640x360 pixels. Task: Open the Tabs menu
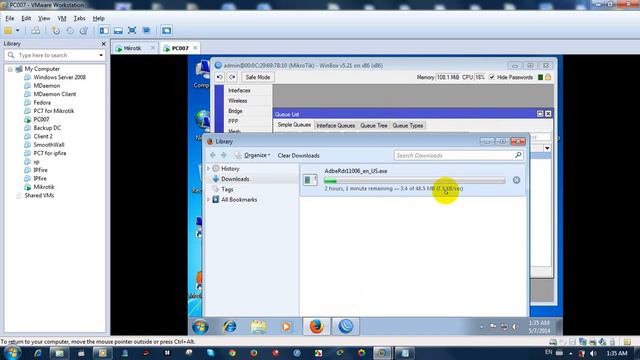coord(79,18)
